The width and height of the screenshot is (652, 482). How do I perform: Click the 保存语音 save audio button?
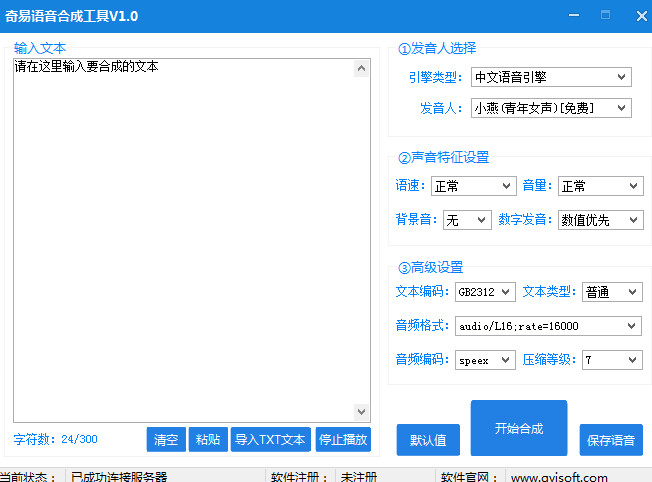[610, 440]
